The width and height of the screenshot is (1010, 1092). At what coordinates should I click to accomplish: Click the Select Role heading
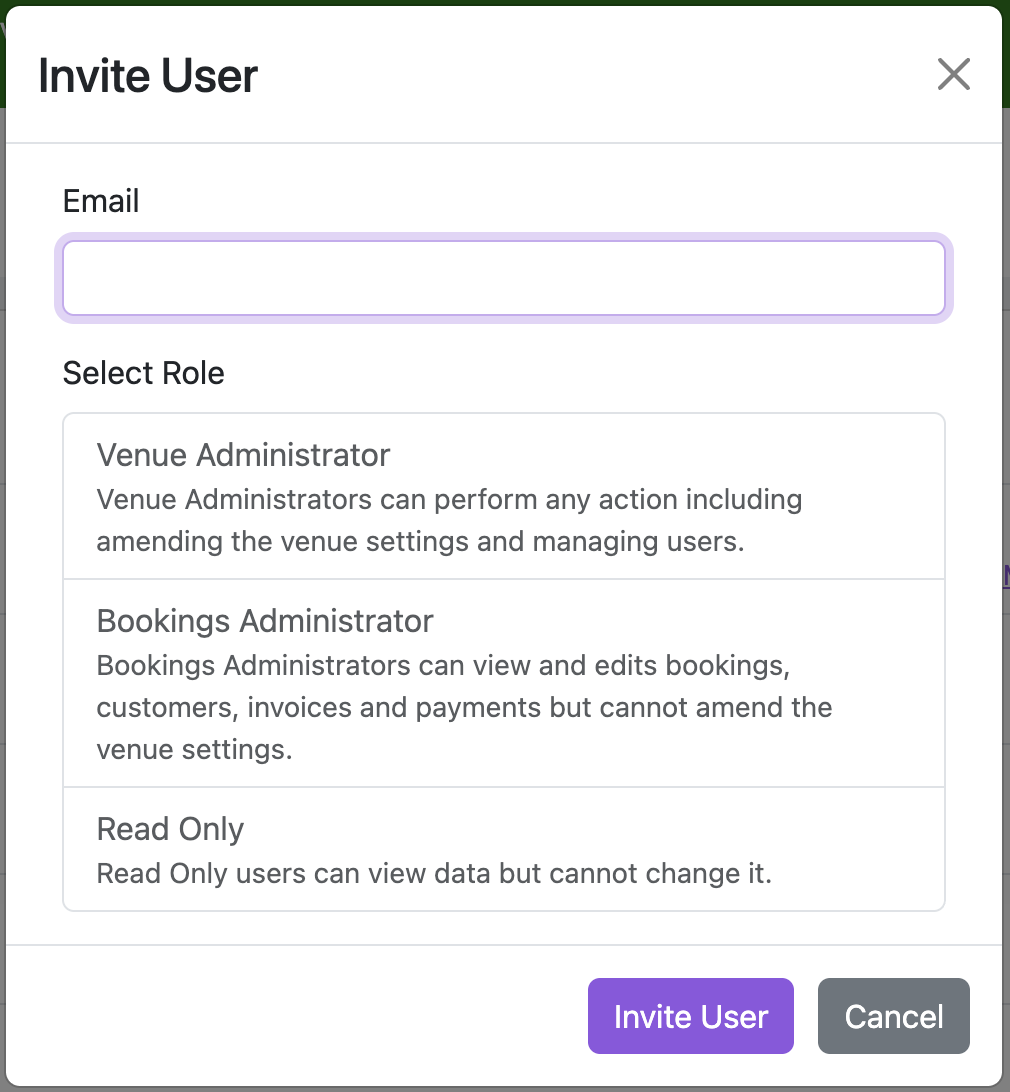coord(143,372)
